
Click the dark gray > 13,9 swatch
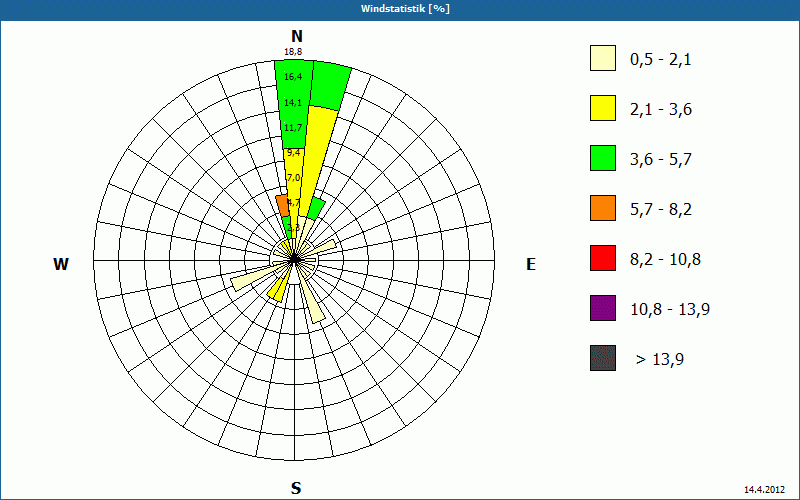pyautogui.click(x=603, y=358)
